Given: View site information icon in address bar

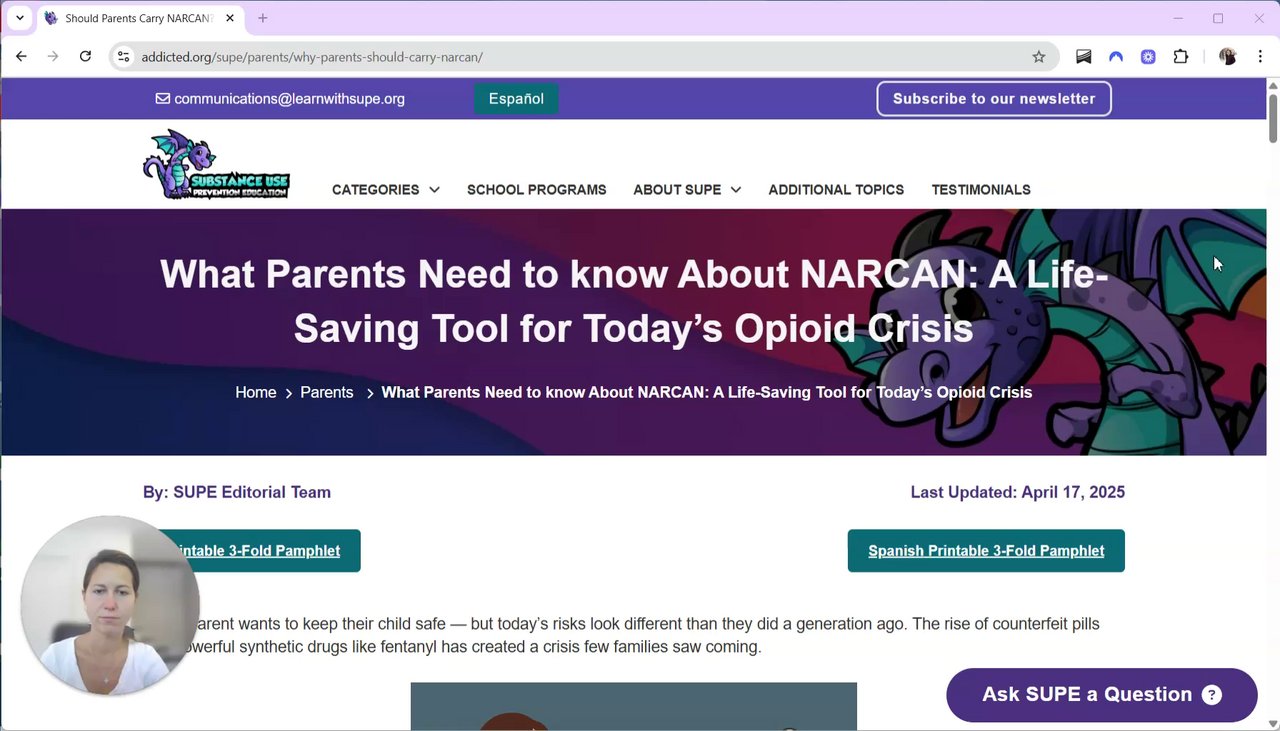Looking at the screenshot, I should tap(123, 57).
